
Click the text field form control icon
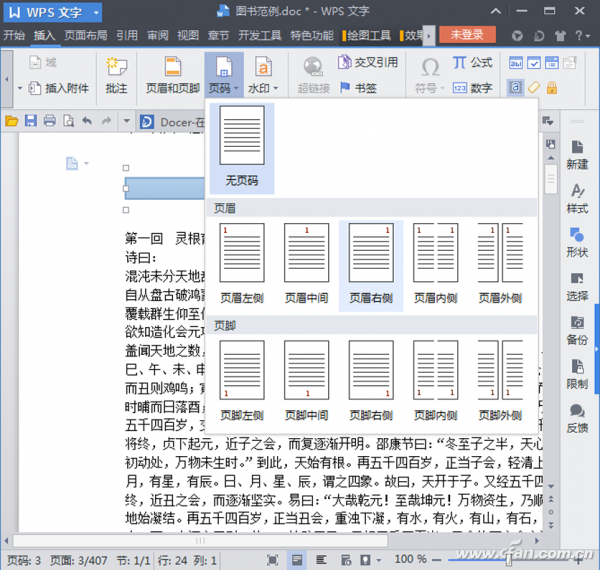click(x=515, y=63)
